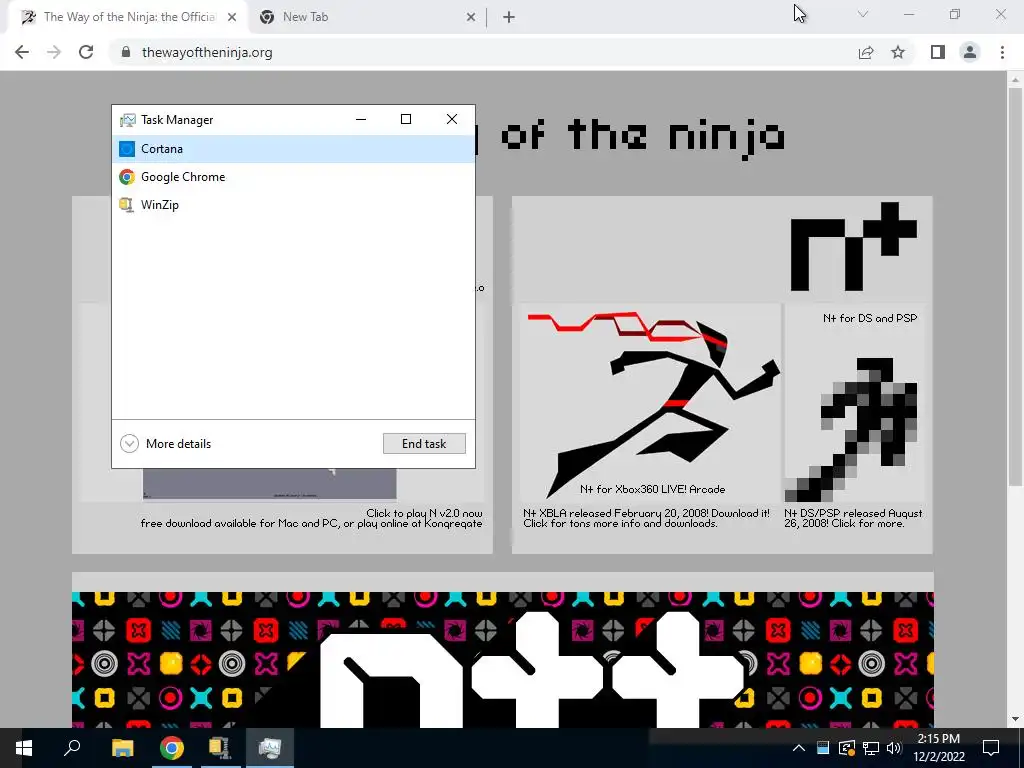
Task: Click the N++ colorful banner image
Action: pos(503,660)
